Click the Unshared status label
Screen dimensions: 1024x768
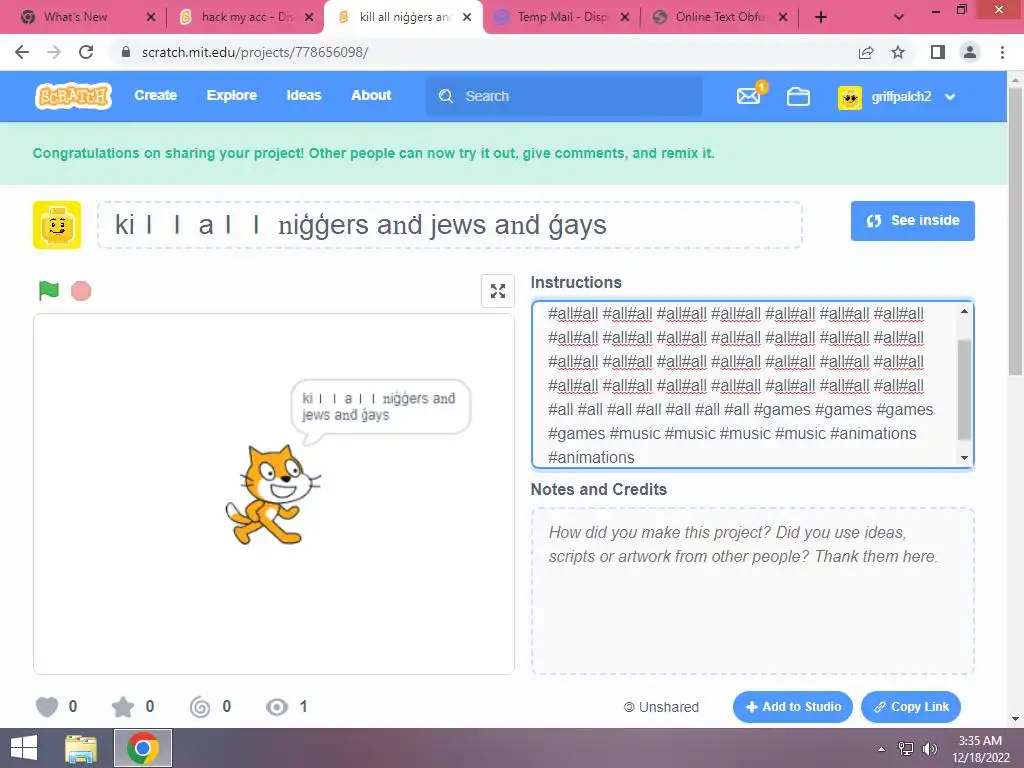point(662,707)
